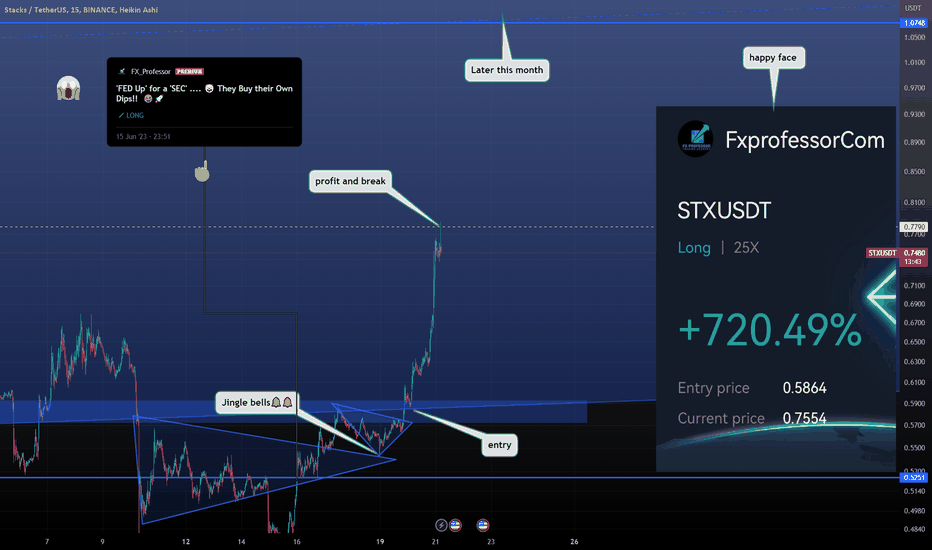Open the FX_Professor author name in the idea card

150,71
